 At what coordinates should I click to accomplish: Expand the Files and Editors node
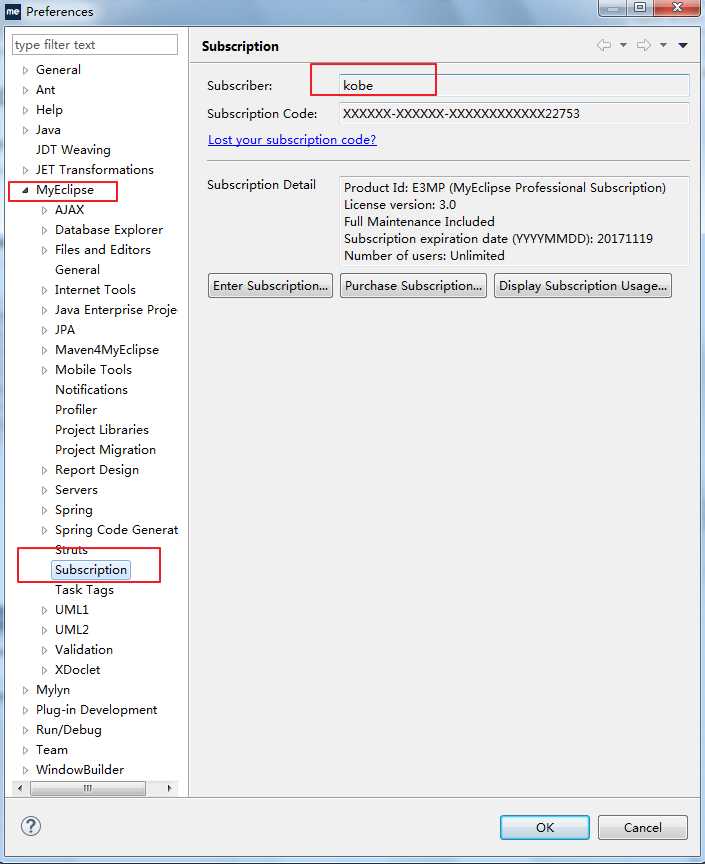pyautogui.click(x=45, y=250)
